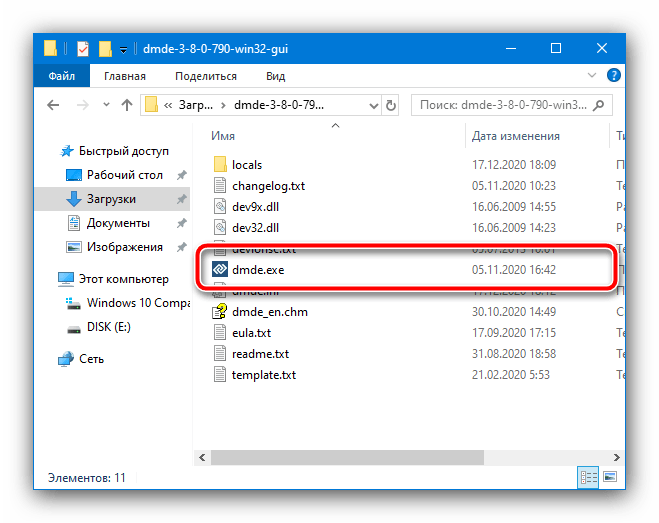Click the pin icon beside Изображения
Screen dimensions: 659x523
(182, 247)
